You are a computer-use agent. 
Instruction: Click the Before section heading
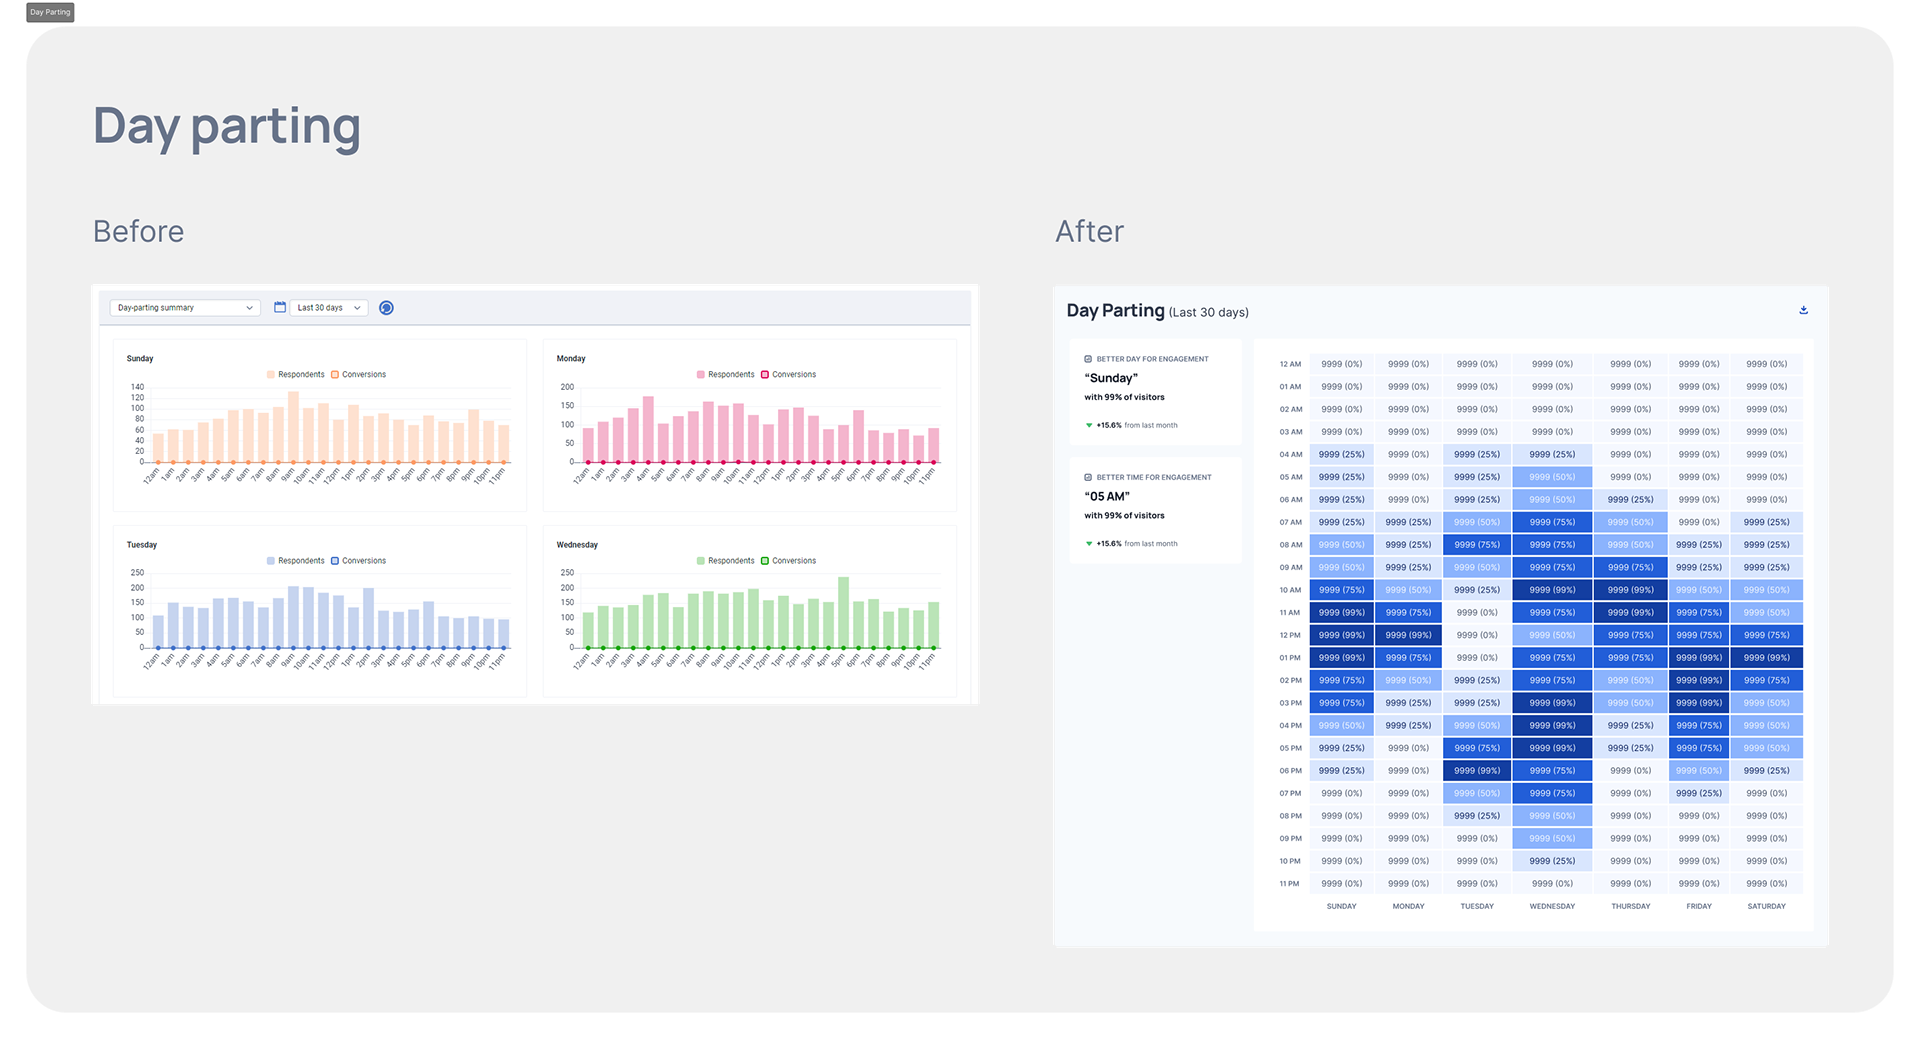[138, 231]
